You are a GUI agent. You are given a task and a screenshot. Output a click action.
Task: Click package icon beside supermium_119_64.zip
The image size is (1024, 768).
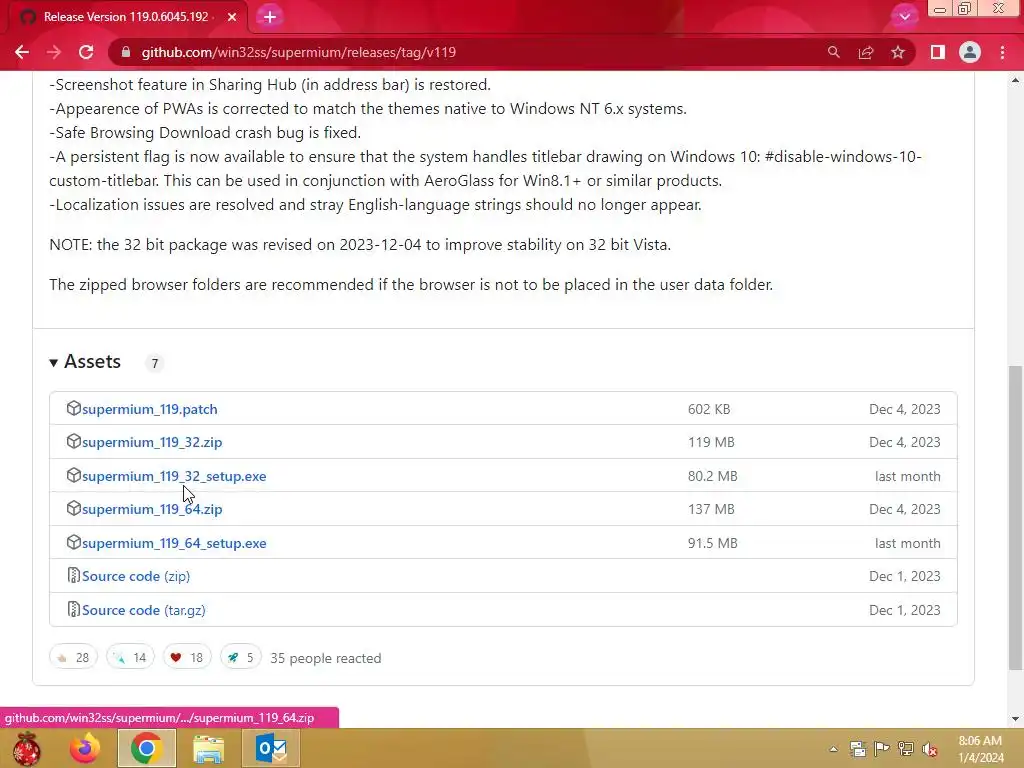click(x=73, y=508)
